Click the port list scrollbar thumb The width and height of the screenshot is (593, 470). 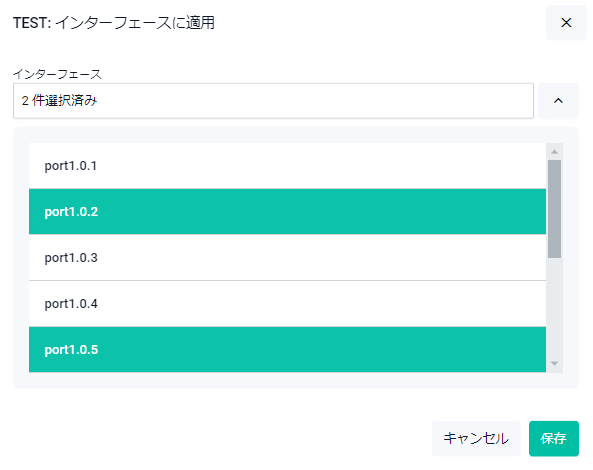(554, 209)
